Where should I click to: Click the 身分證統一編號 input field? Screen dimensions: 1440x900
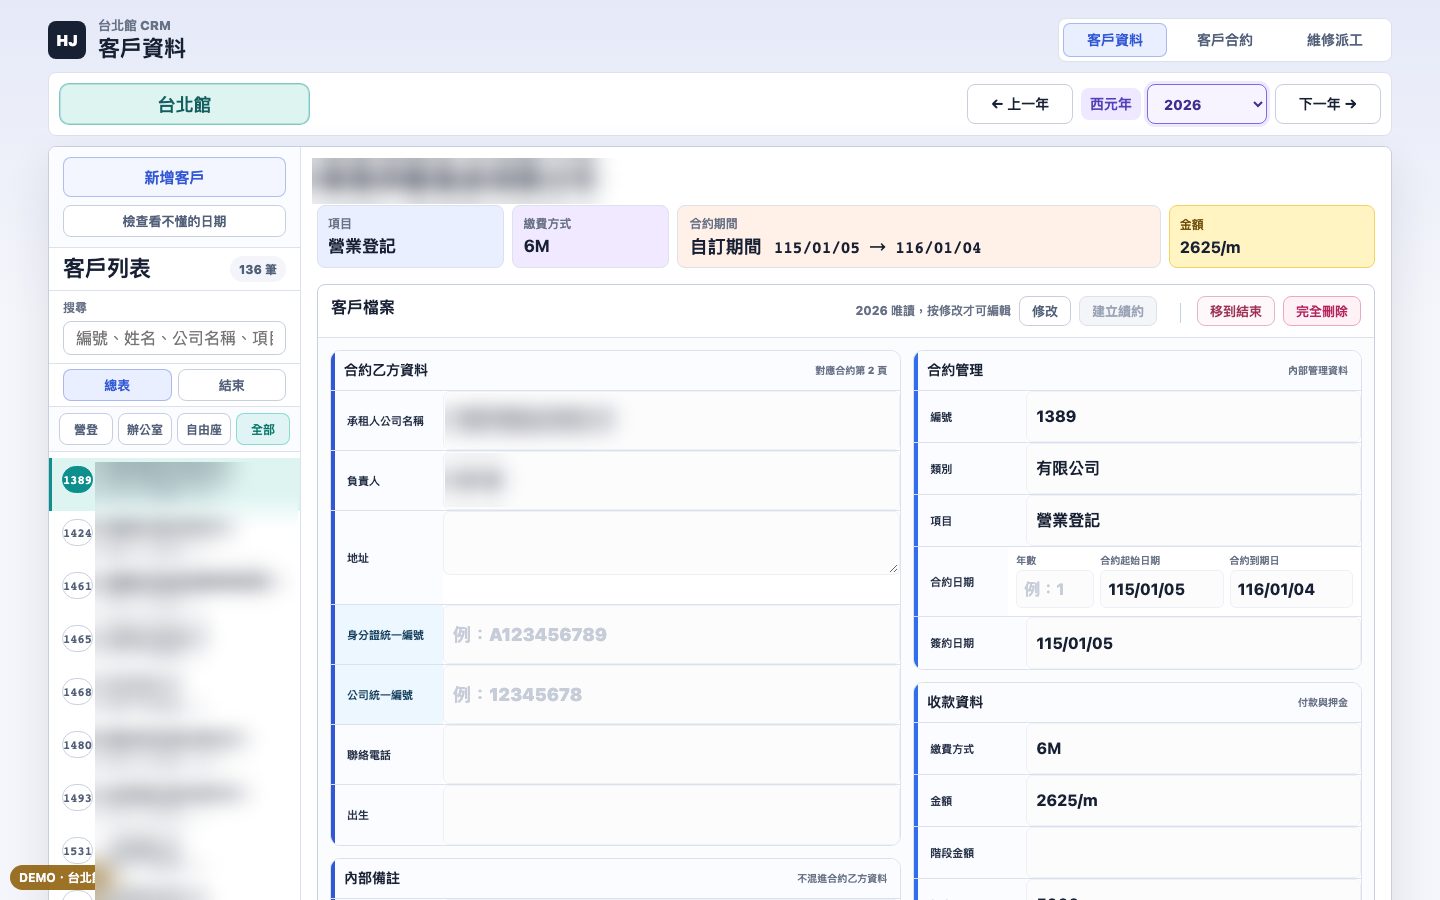[671, 634]
